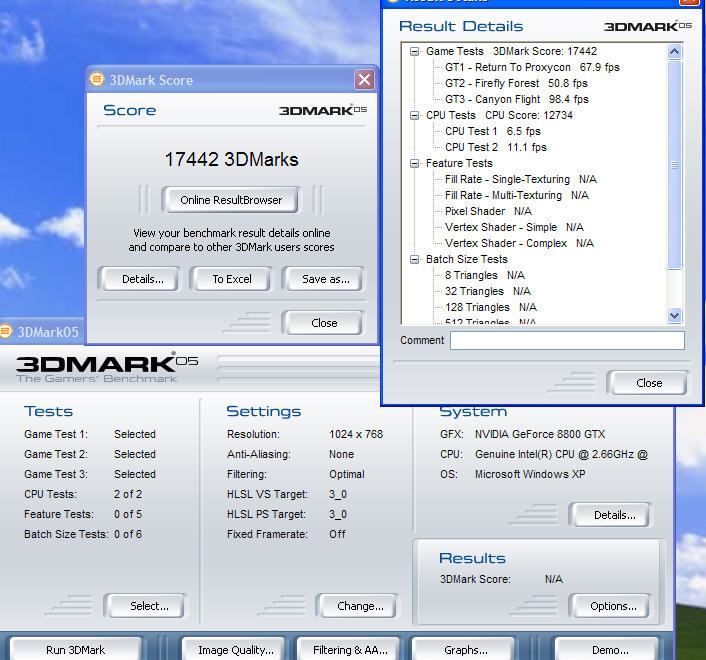This screenshot has width=706, height=660.
Task: Click the Save as... button
Action: [x=325, y=279]
